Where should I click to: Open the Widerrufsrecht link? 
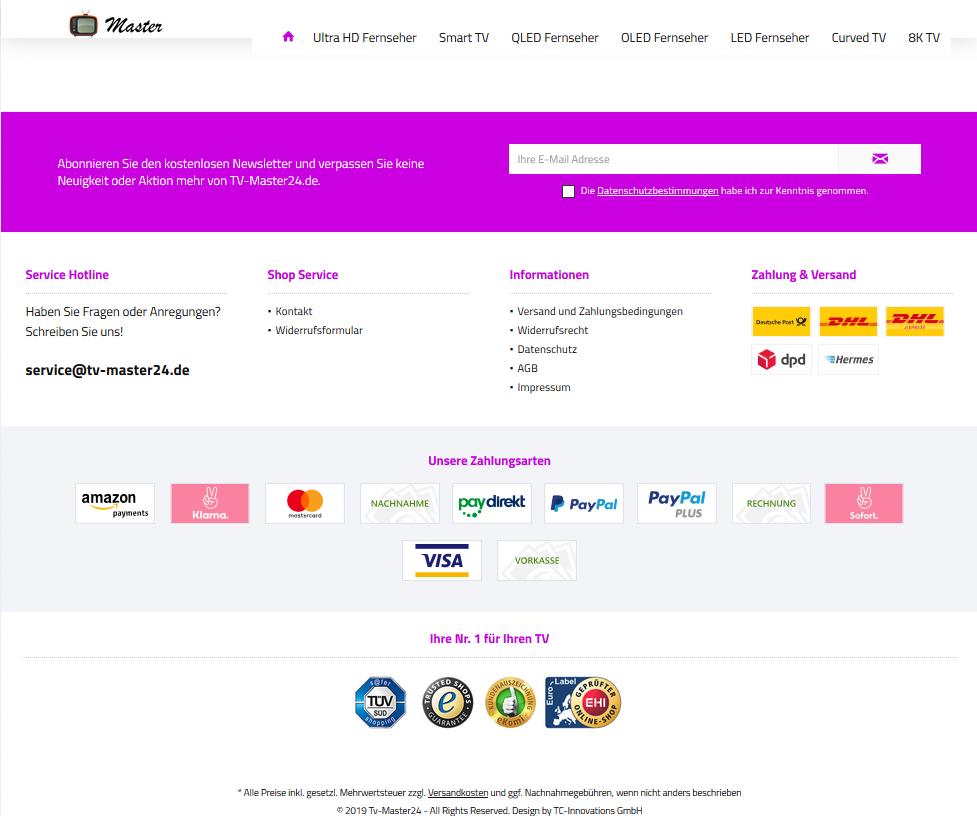tap(553, 330)
